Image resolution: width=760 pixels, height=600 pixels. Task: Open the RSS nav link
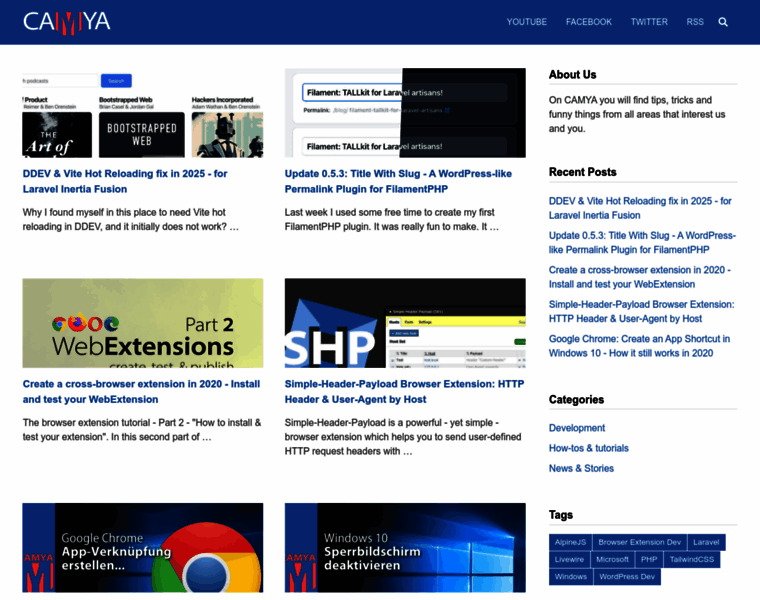coord(695,22)
